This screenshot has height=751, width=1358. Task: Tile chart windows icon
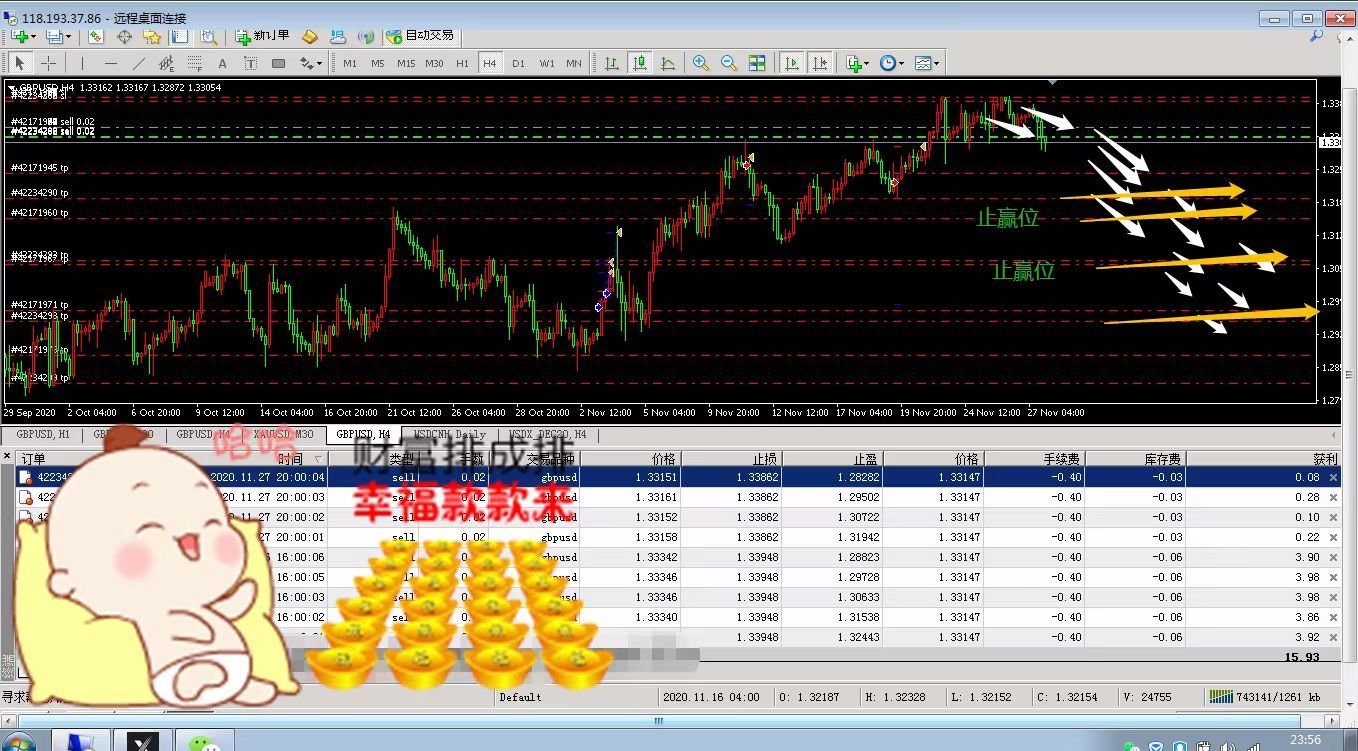[x=757, y=63]
